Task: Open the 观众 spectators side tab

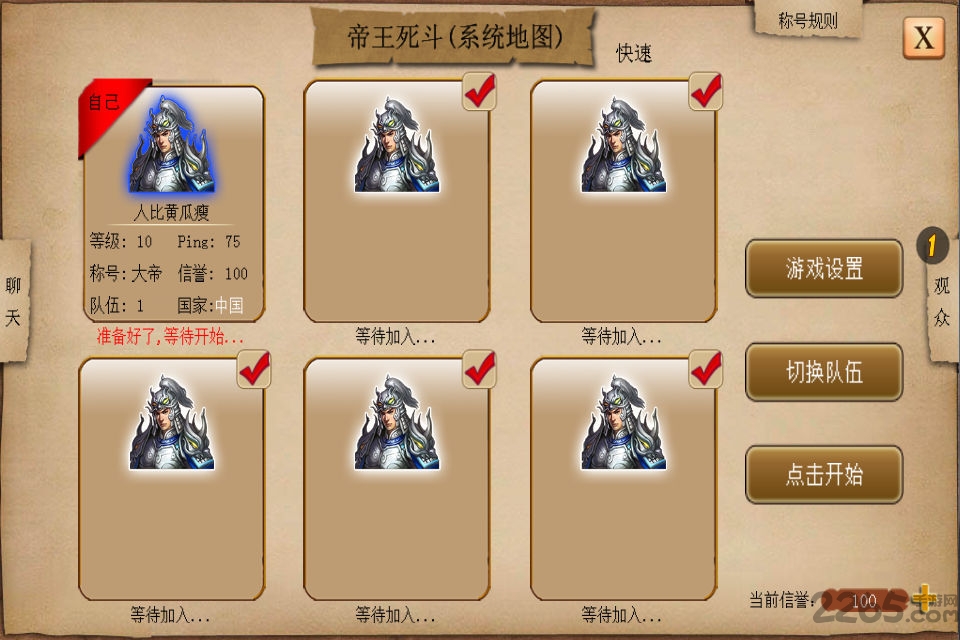Action: [942, 301]
